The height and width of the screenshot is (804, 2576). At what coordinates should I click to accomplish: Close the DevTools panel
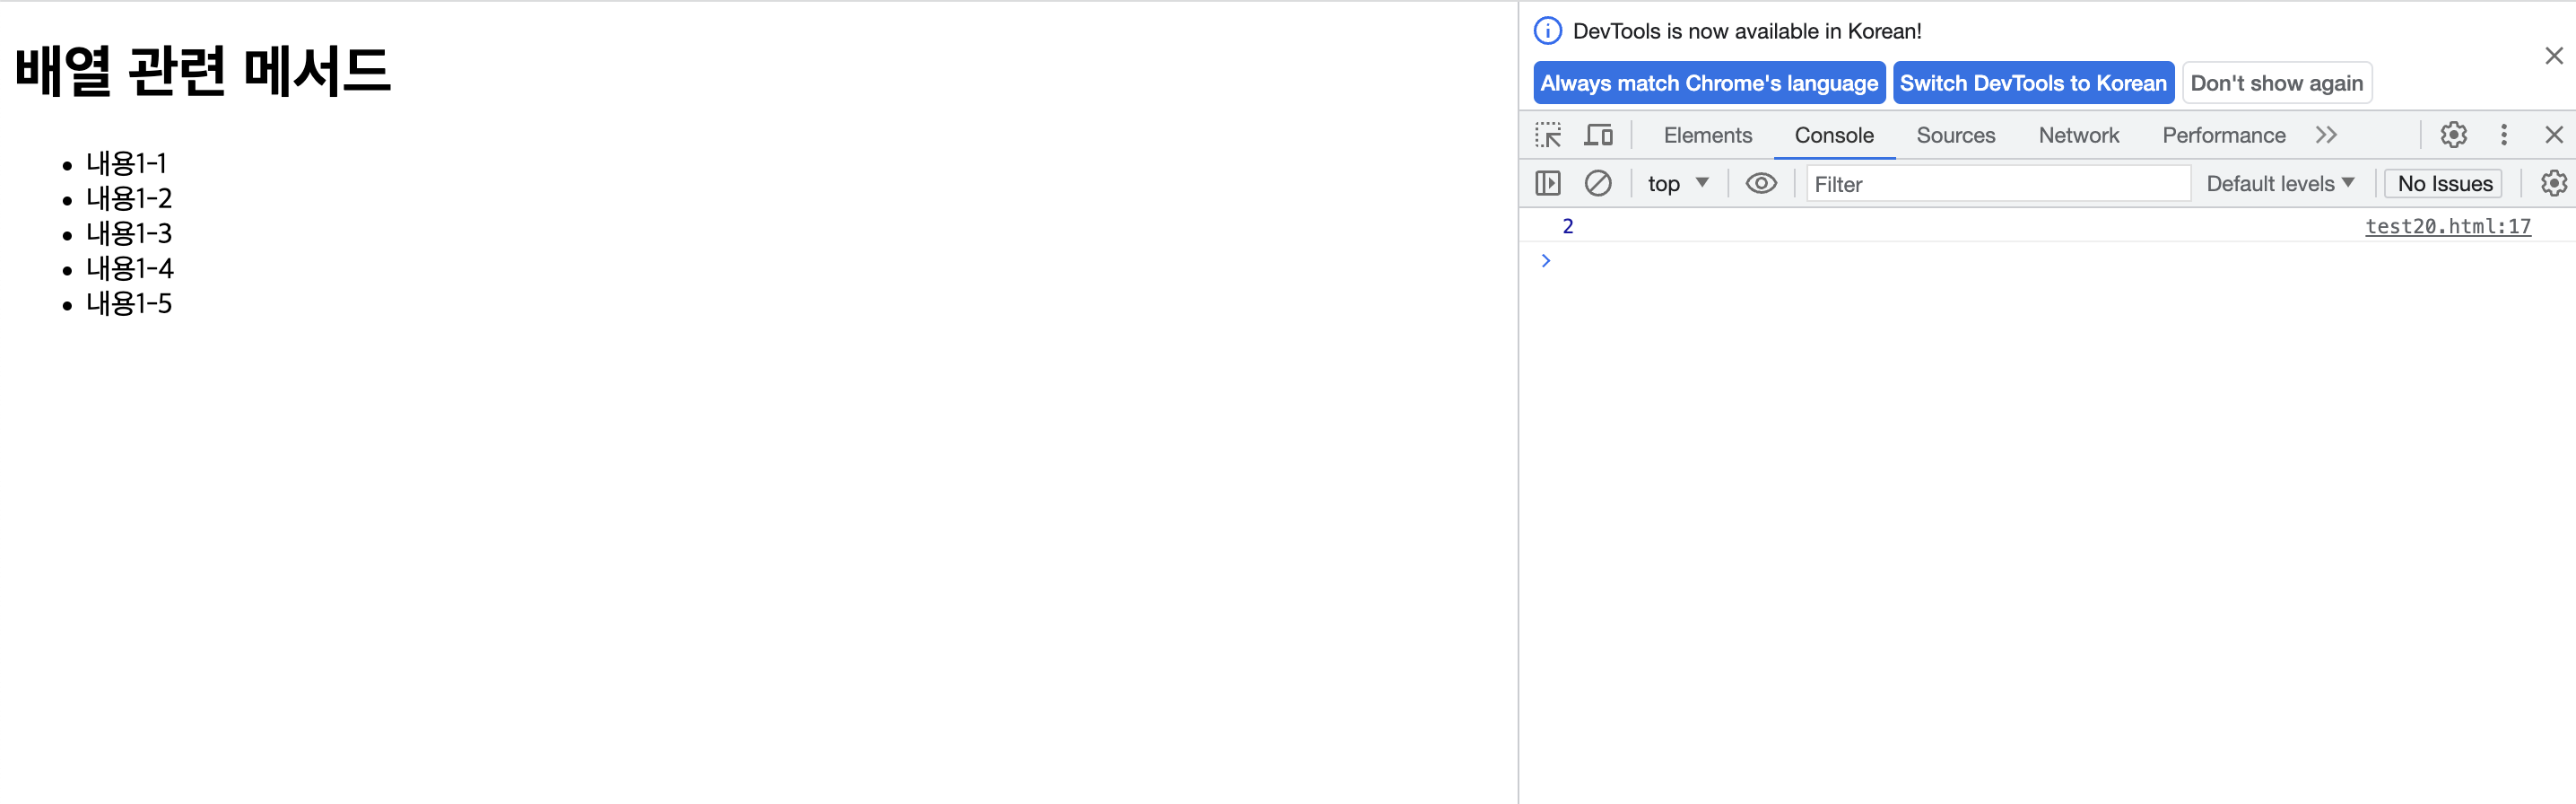(x=2554, y=135)
